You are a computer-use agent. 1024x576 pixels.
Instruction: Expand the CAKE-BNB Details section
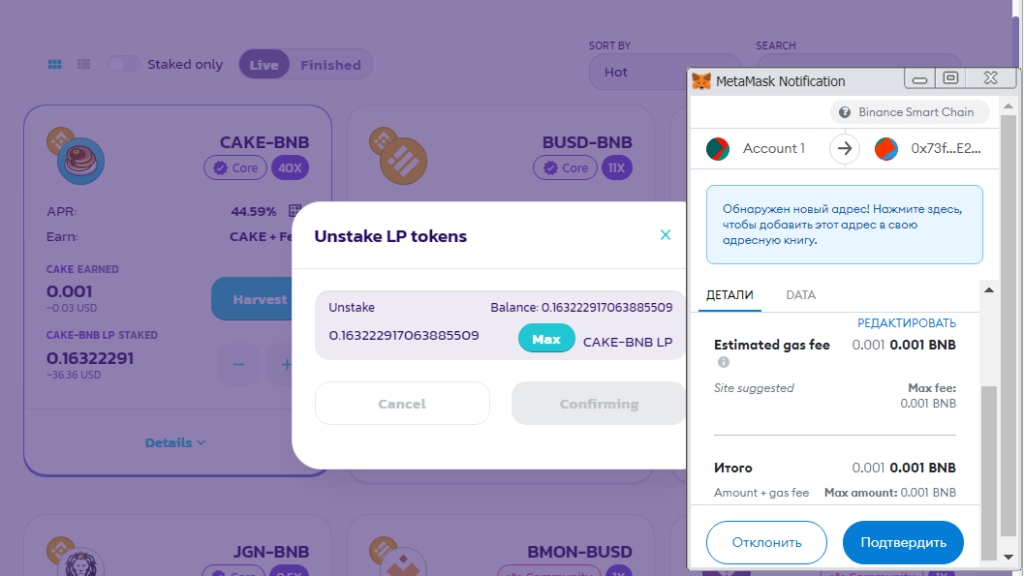[x=175, y=442]
